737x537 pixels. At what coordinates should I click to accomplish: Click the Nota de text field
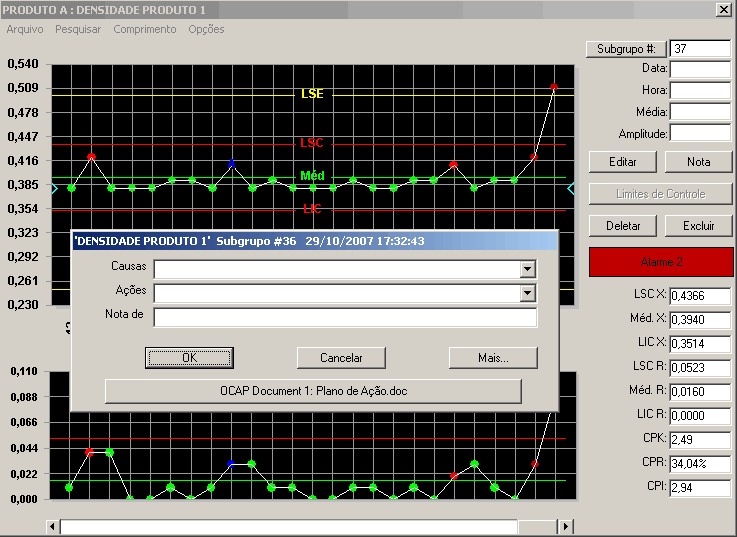click(x=345, y=317)
